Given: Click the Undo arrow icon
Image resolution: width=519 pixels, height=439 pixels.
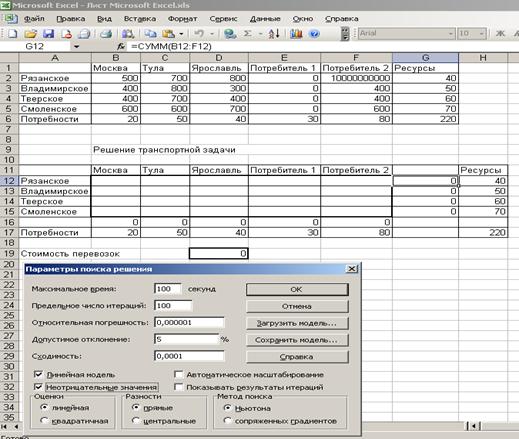Looking at the screenshot, I should pos(199,33).
